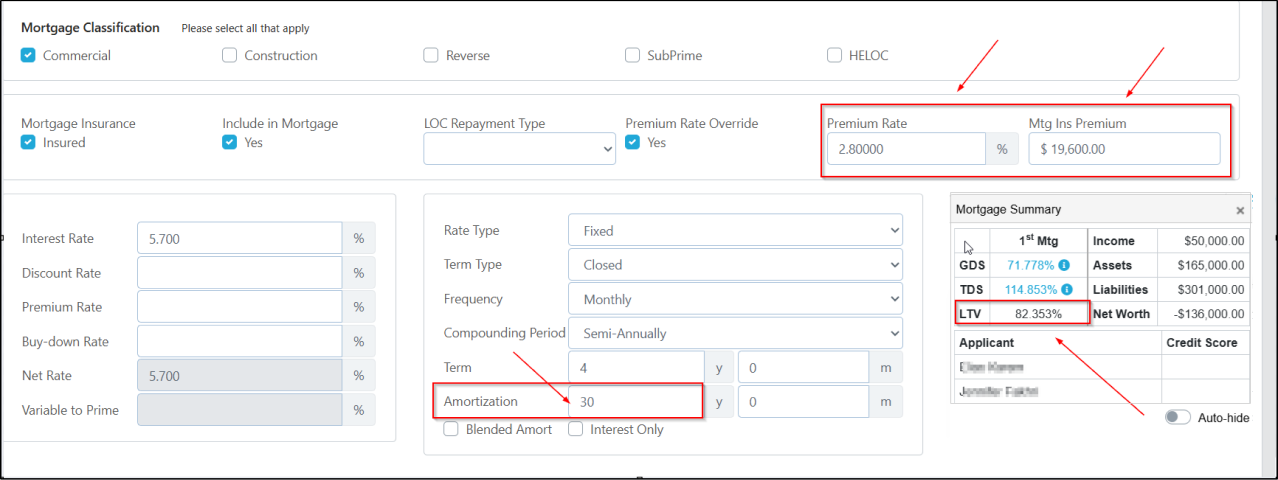Viewport: 1278px width, 480px height.
Task: Click the Mtg Ins Premium field
Action: click(x=1124, y=149)
